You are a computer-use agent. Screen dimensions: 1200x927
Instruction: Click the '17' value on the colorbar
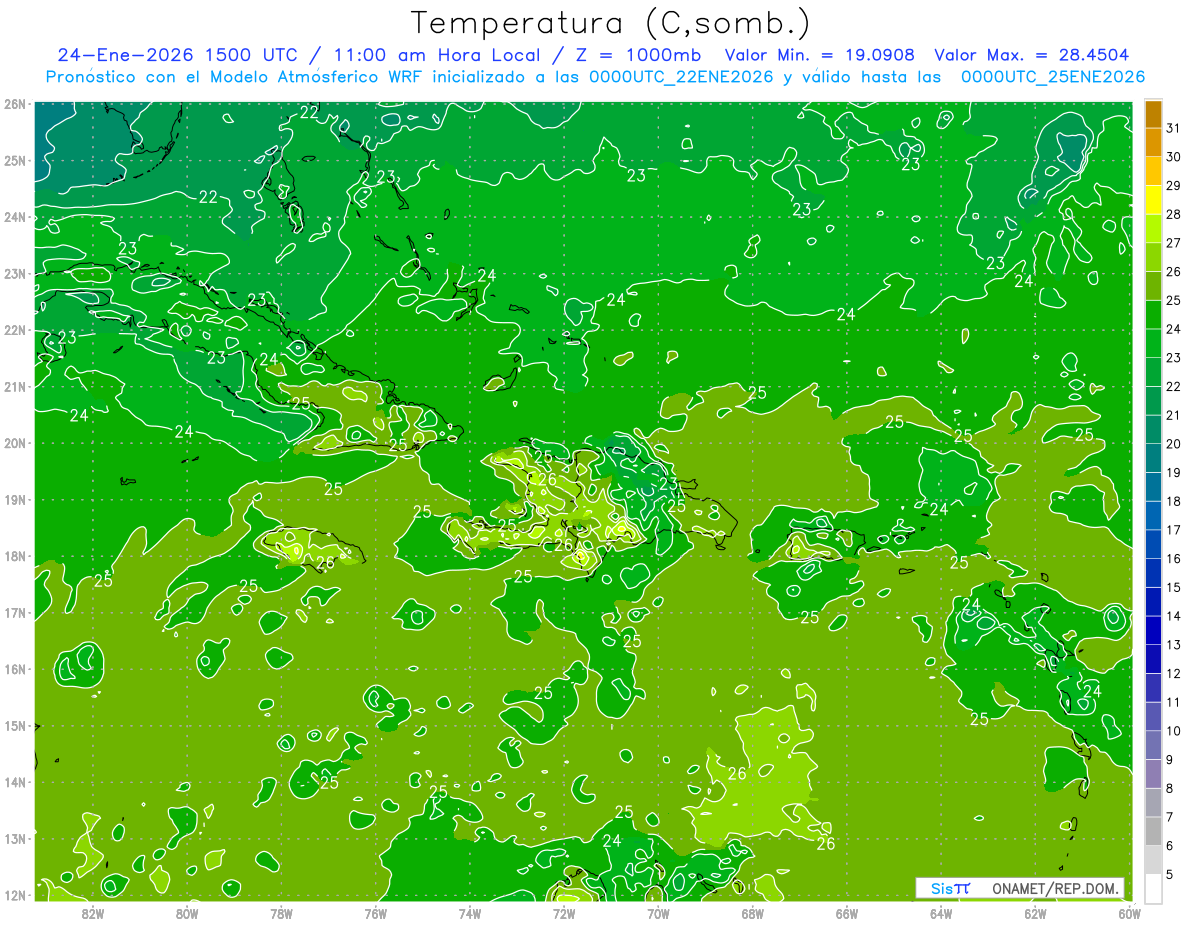click(1173, 530)
